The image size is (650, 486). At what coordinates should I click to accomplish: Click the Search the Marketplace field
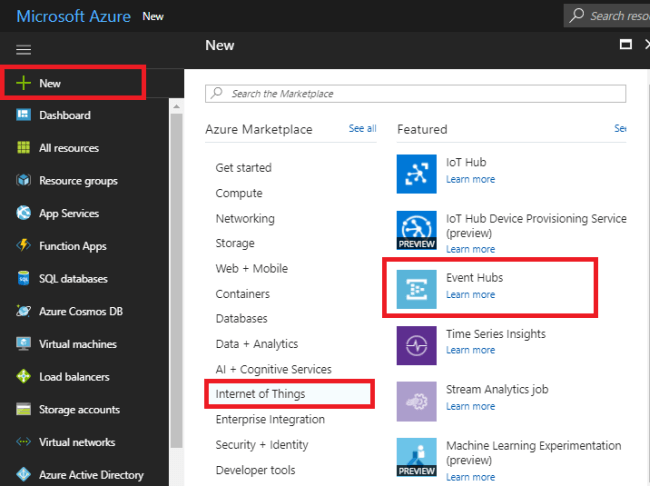(415, 93)
